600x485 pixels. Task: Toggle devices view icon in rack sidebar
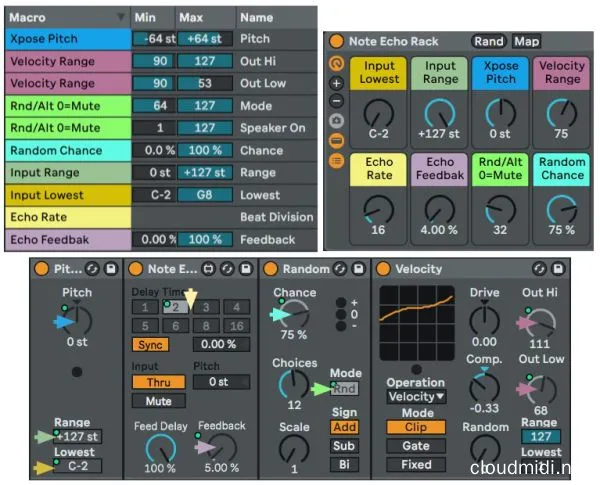pos(337,140)
